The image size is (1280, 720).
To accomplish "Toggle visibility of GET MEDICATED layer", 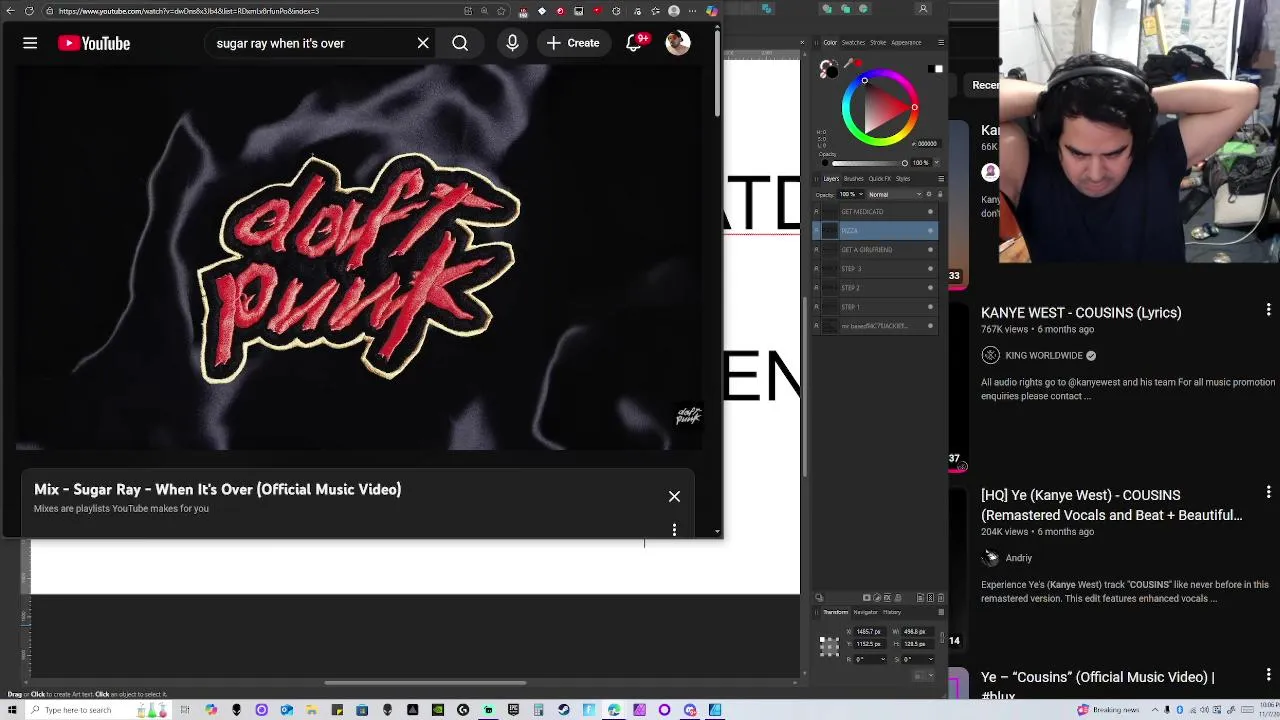I will pos(930,212).
